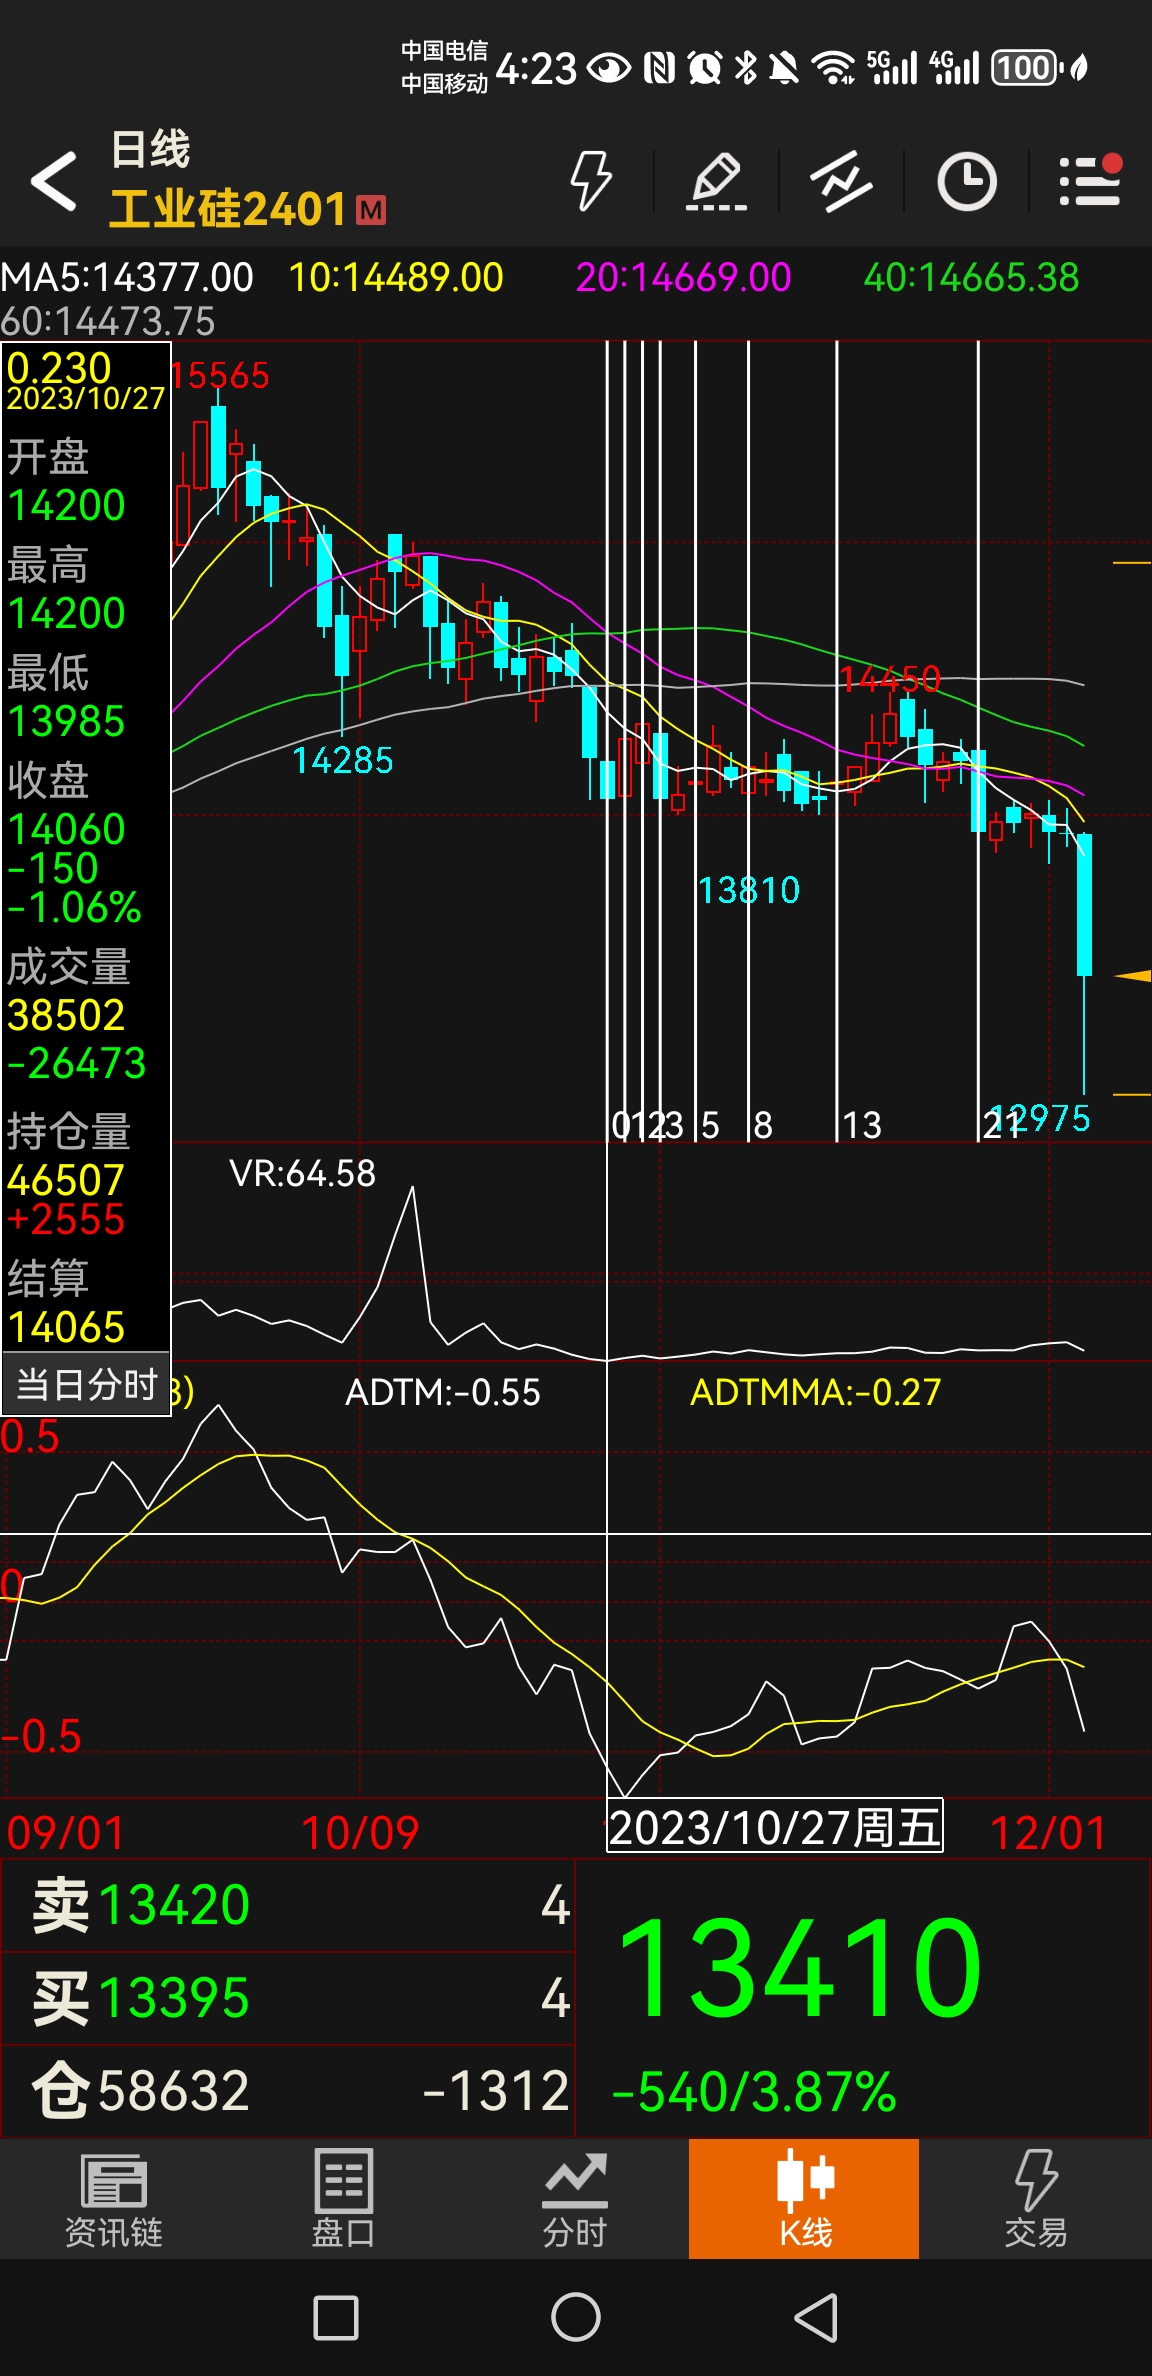Tap the -540/3.87% change value
Screen dimensions: 1152x2376
754,2092
